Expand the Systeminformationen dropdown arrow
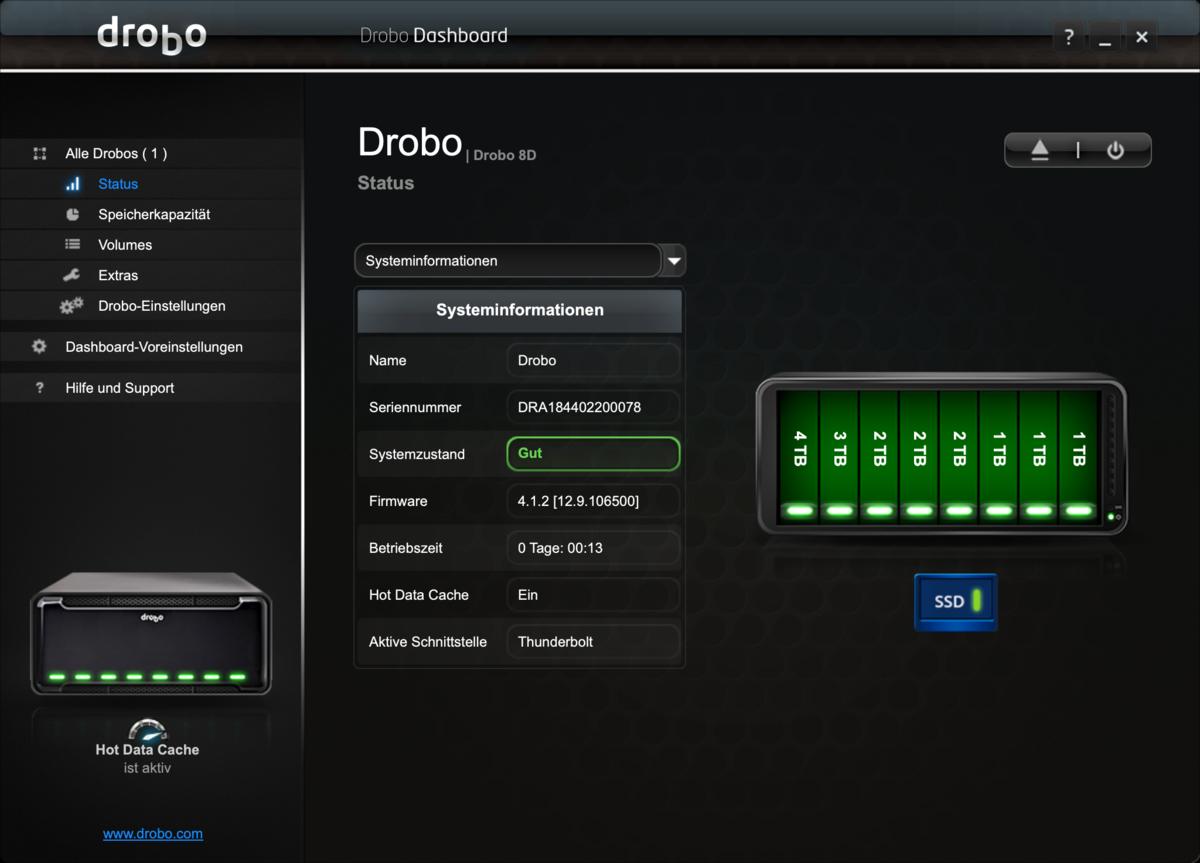This screenshot has width=1200, height=863. click(x=674, y=261)
